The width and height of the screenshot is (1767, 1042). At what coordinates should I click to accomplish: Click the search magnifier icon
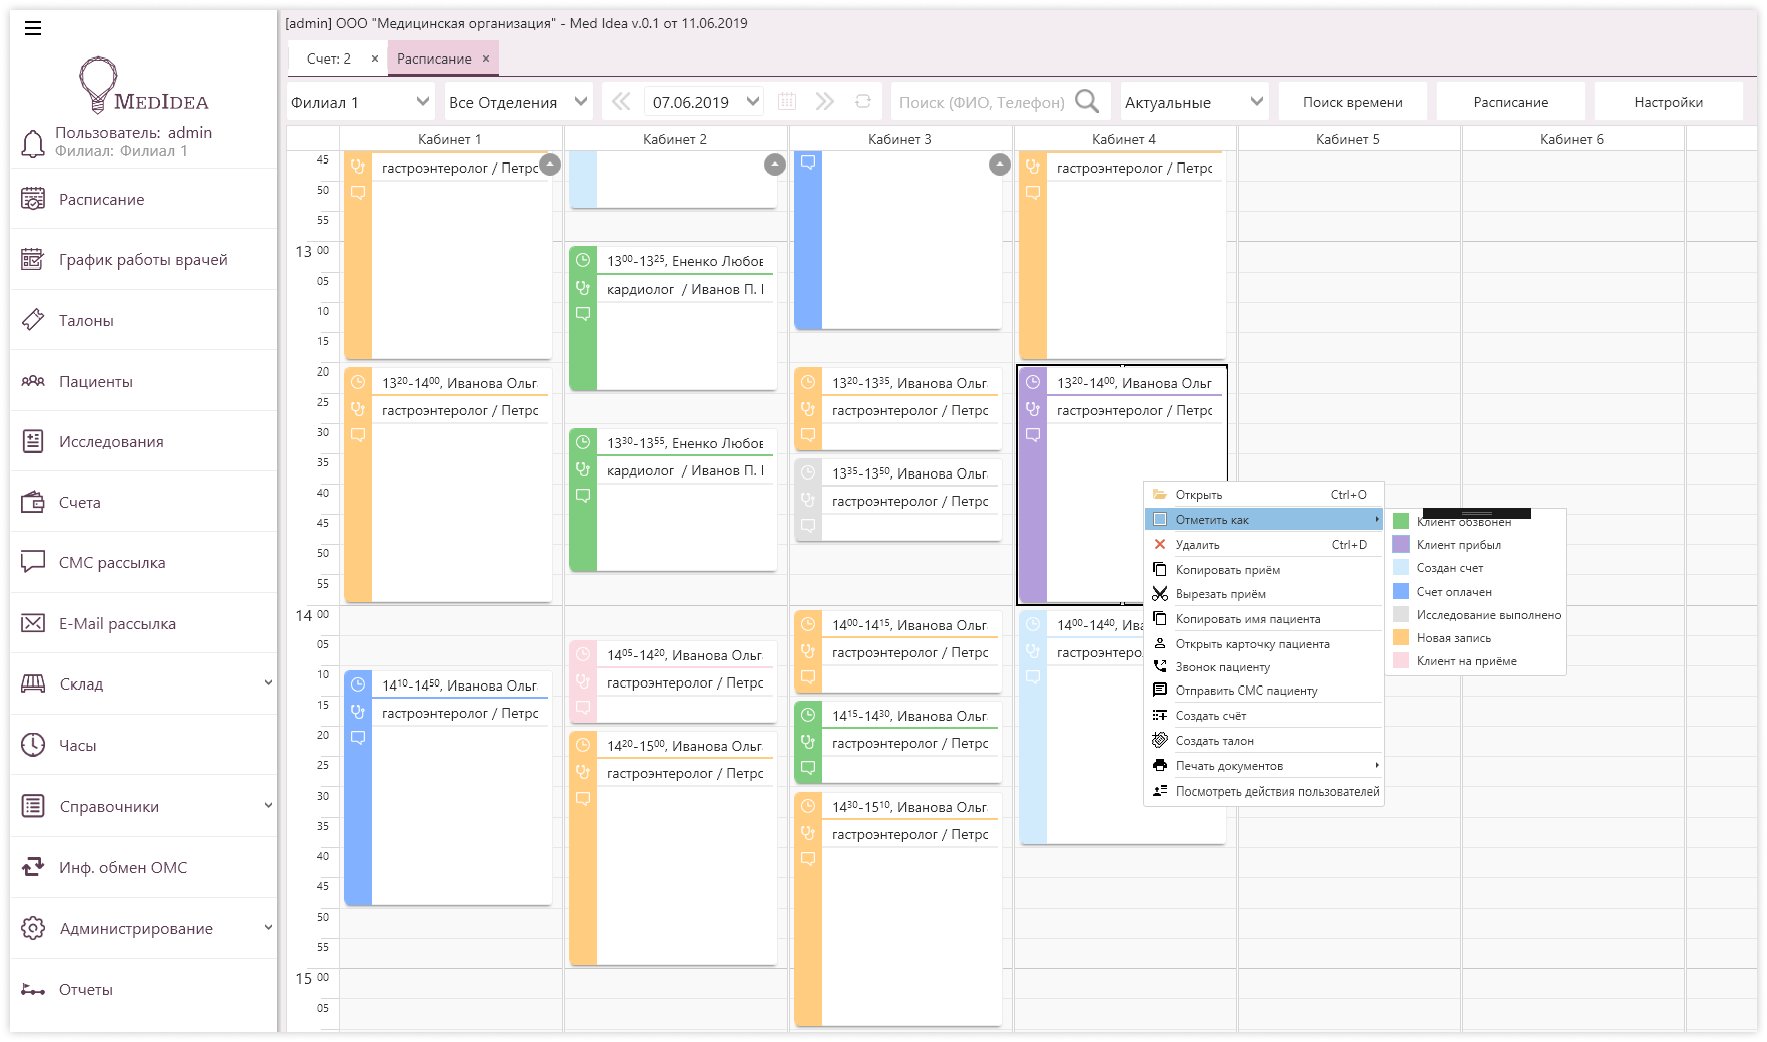1087,101
